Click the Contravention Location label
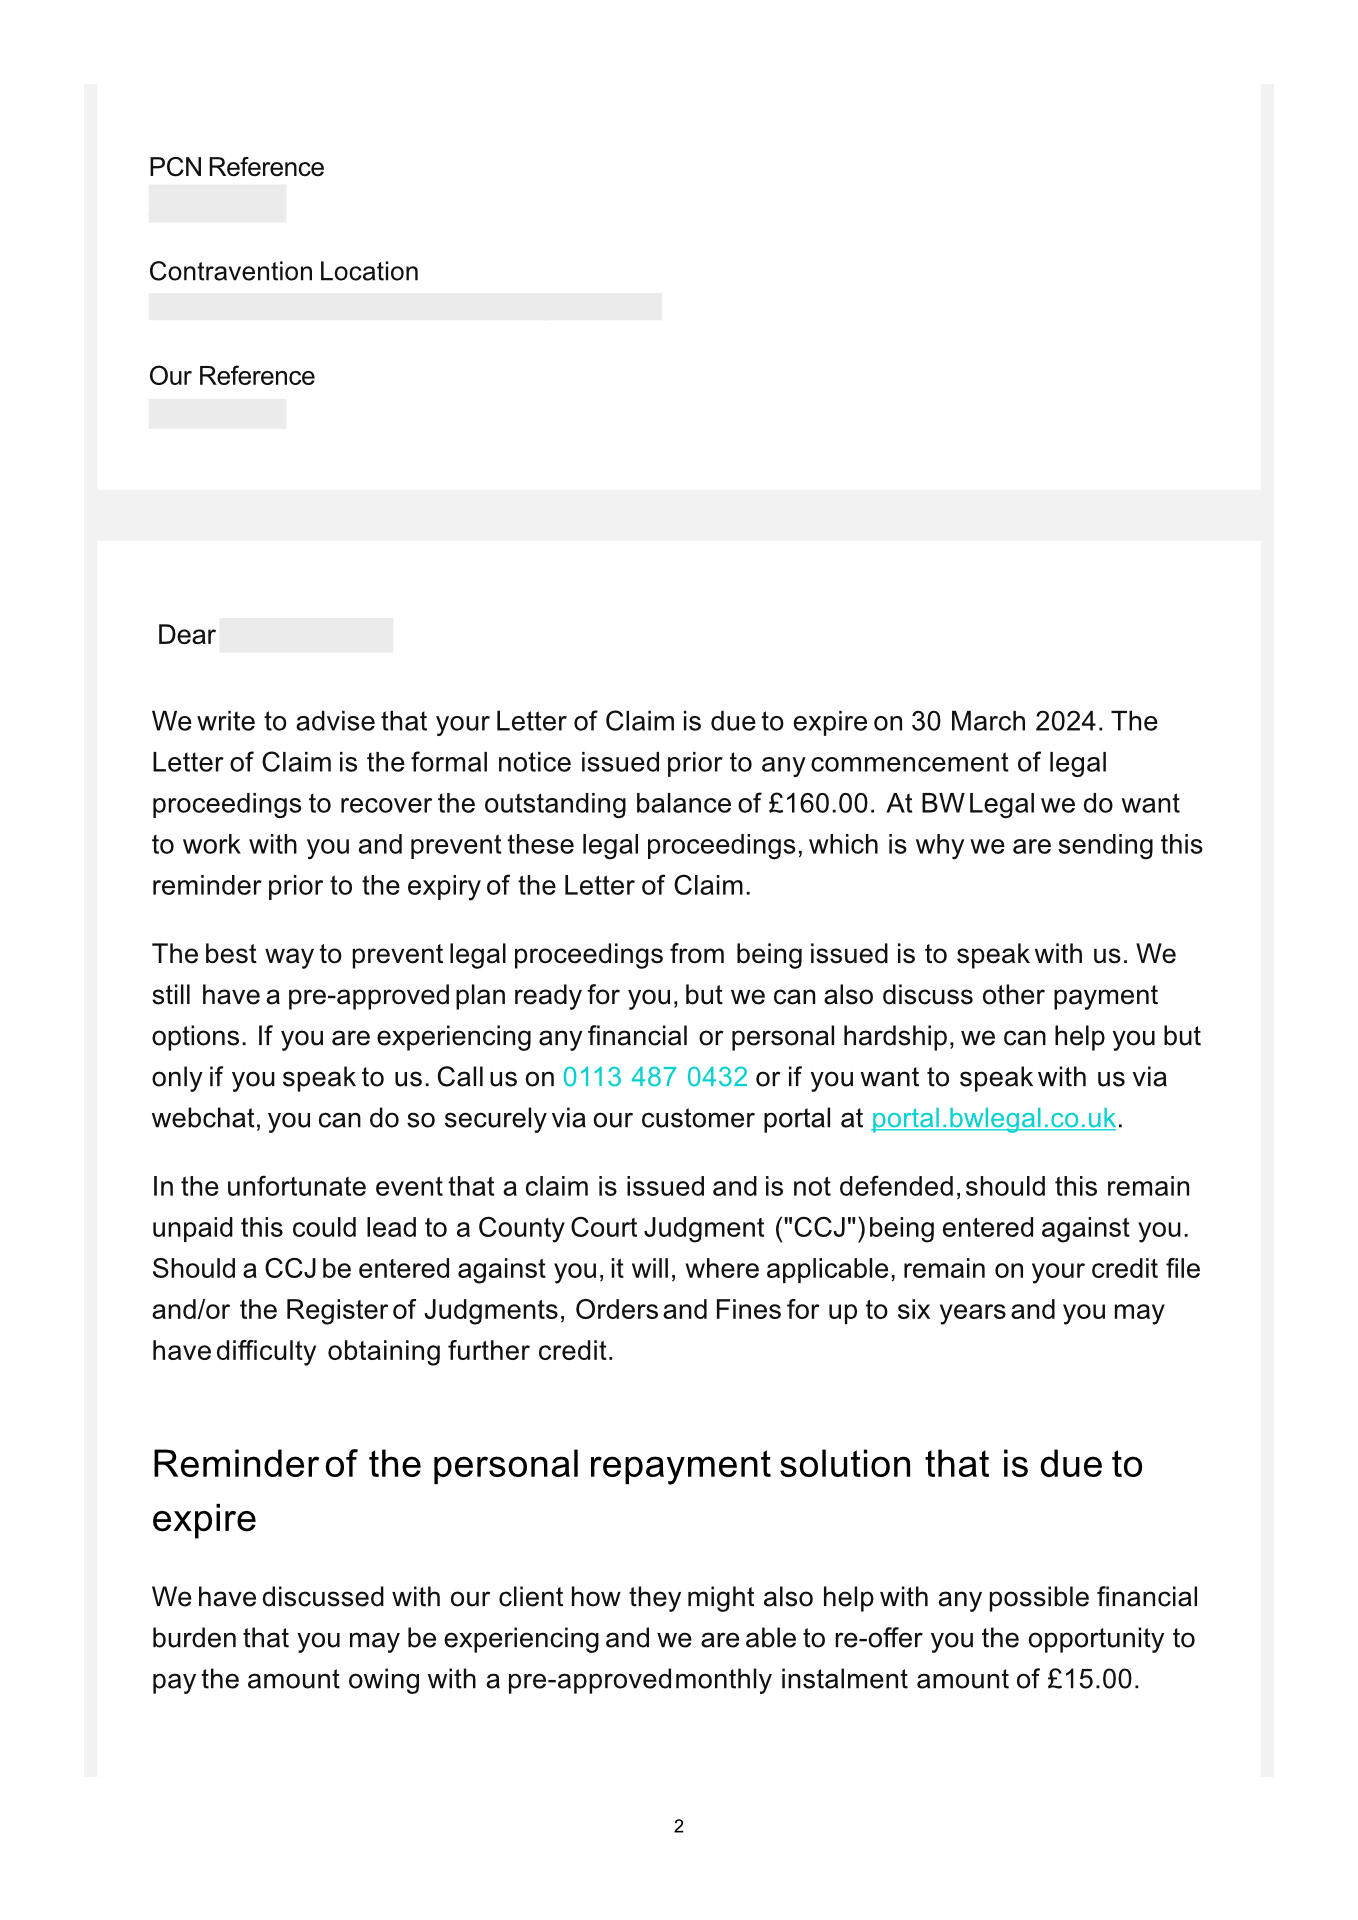The height and width of the screenshot is (1920, 1358). pos(284,272)
